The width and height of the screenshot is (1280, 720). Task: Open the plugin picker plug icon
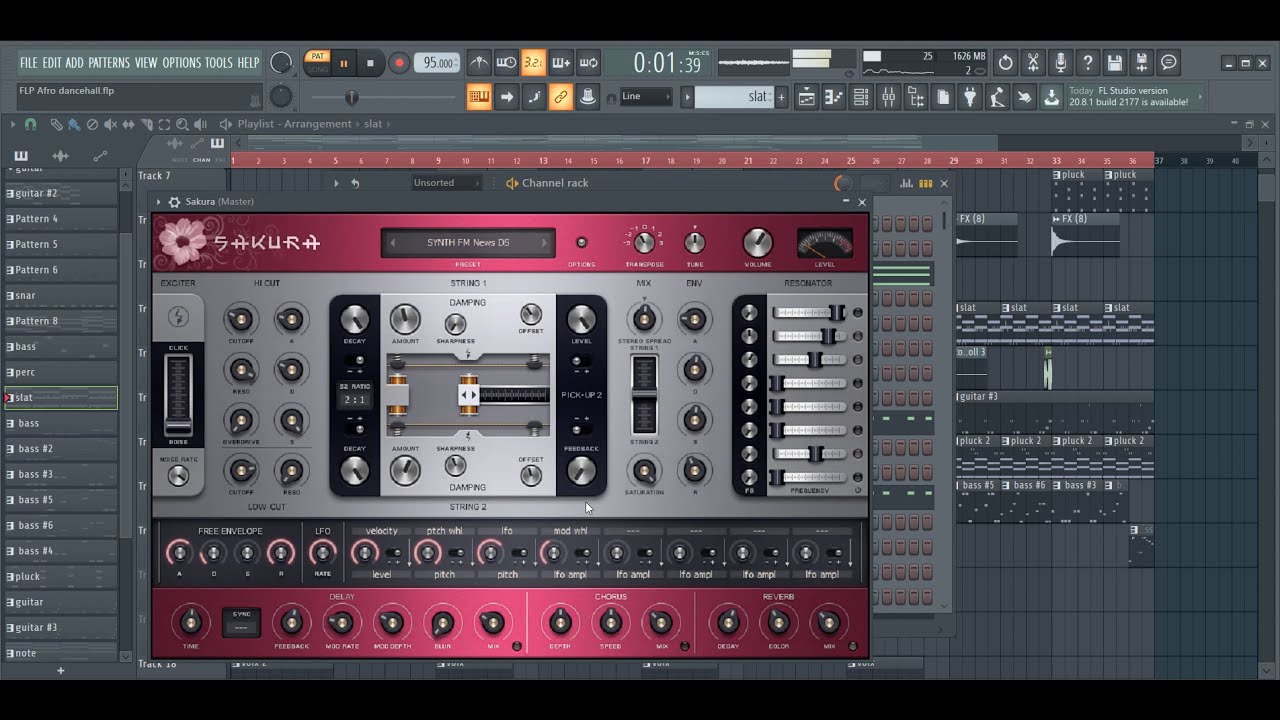969,97
